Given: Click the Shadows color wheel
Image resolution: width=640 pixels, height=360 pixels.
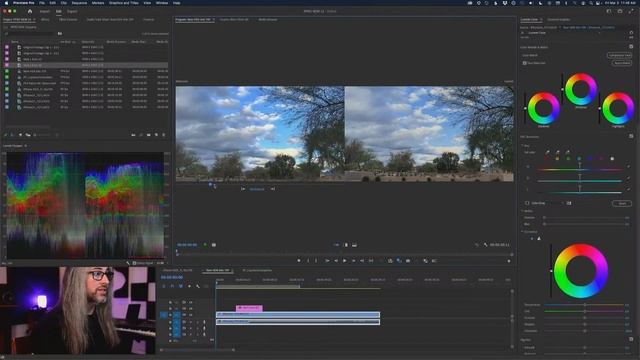Looking at the screenshot, I should click(543, 108).
